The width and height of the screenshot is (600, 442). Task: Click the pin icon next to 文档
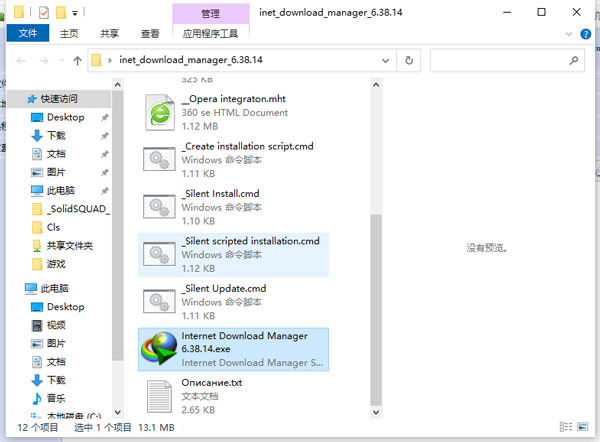(105, 154)
